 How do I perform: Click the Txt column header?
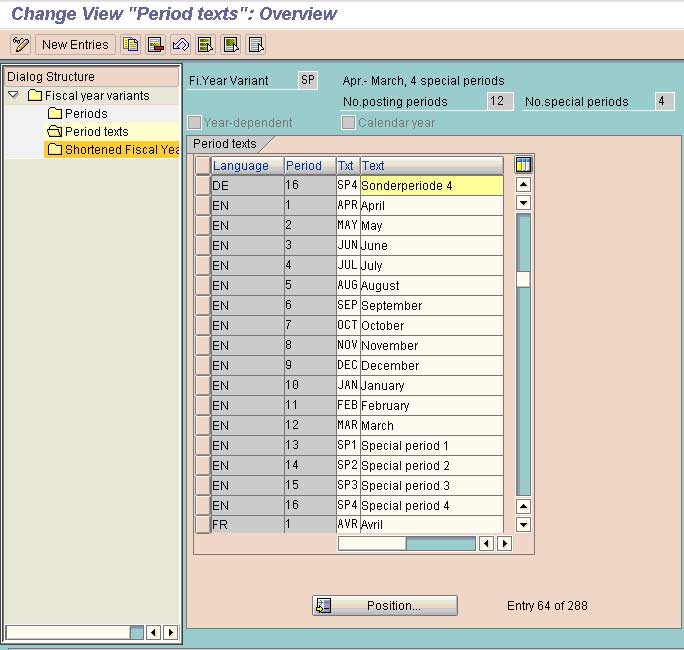348,166
